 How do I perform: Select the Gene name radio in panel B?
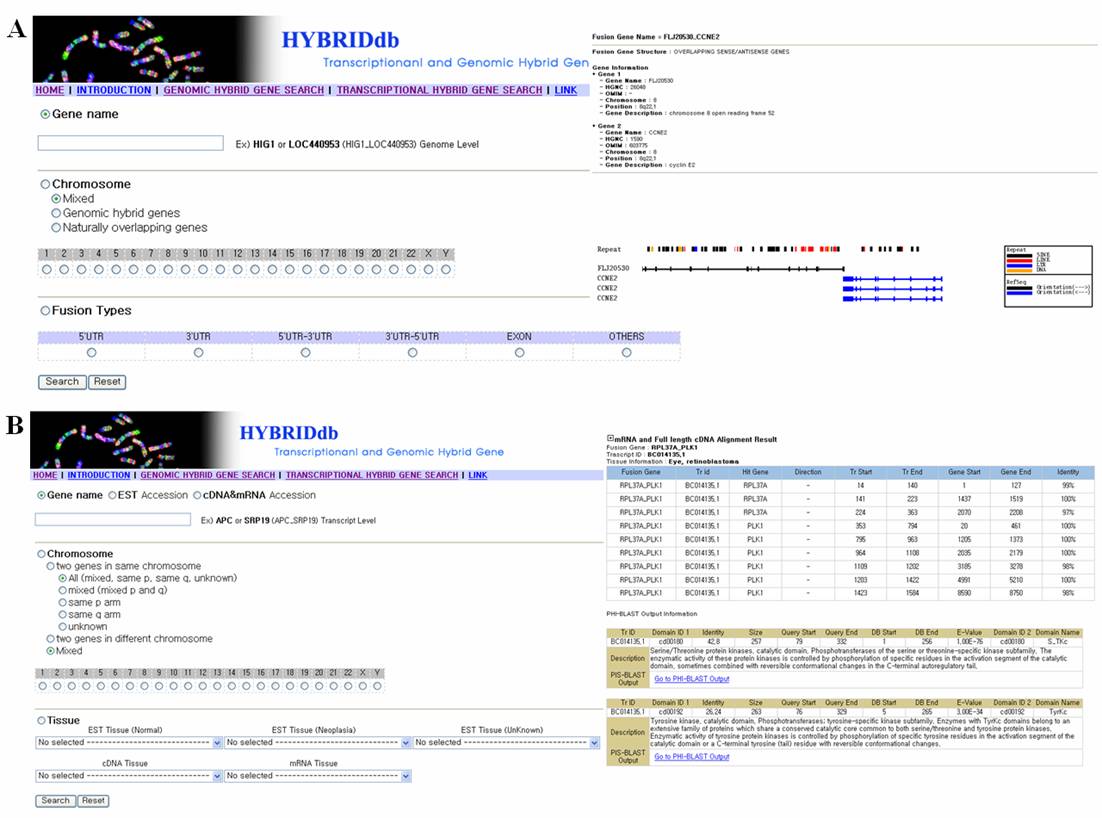click(x=41, y=495)
